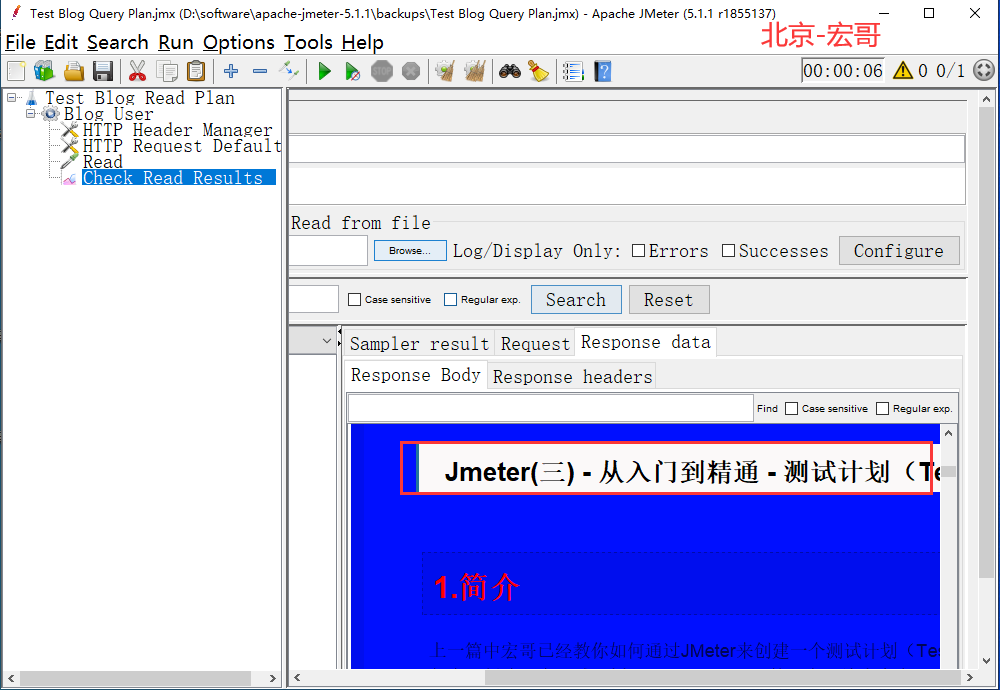Open the Options menu
The height and width of the screenshot is (690, 1000).
(239, 43)
